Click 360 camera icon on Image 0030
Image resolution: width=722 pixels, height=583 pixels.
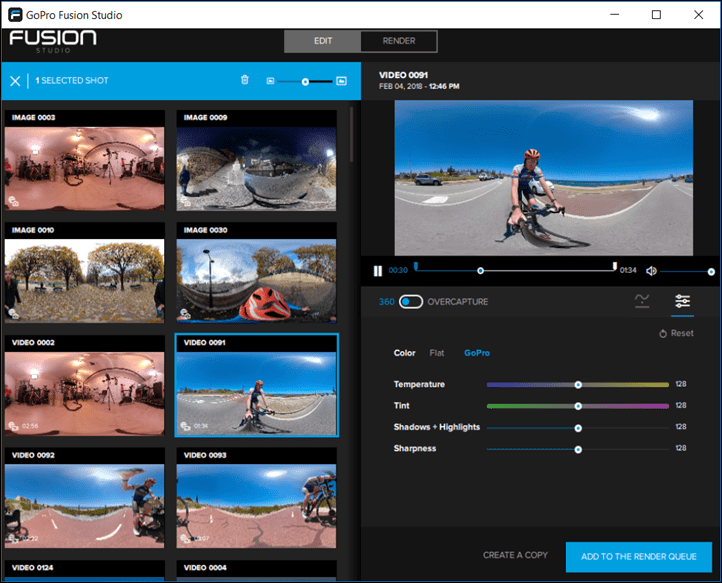(185, 314)
